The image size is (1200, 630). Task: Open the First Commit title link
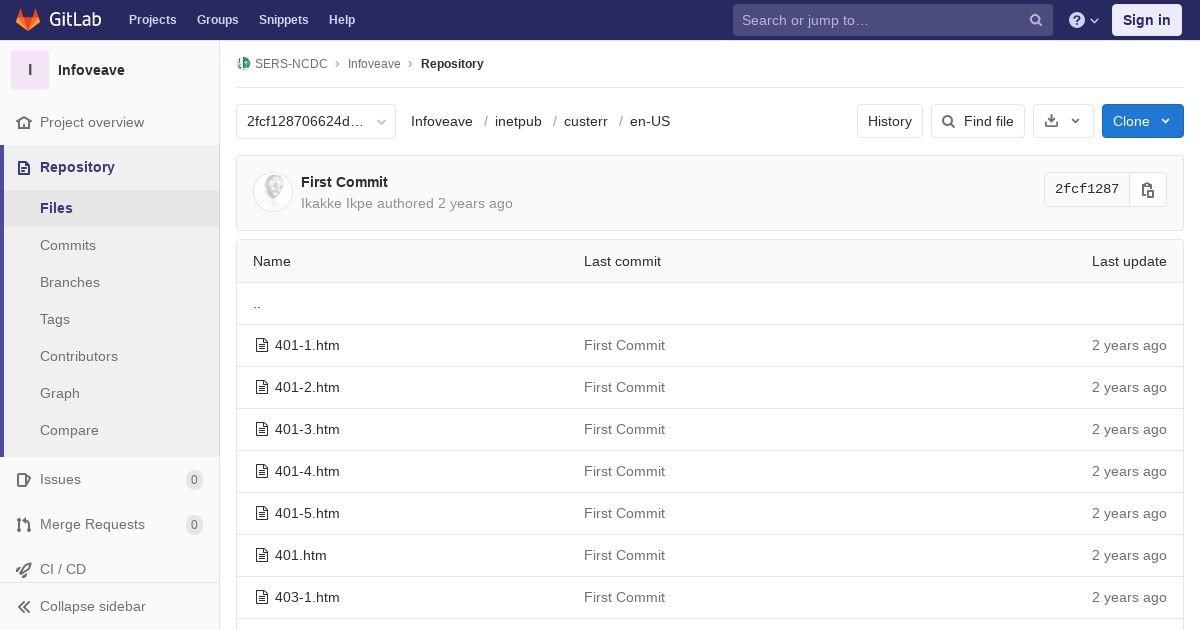click(x=344, y=182)
